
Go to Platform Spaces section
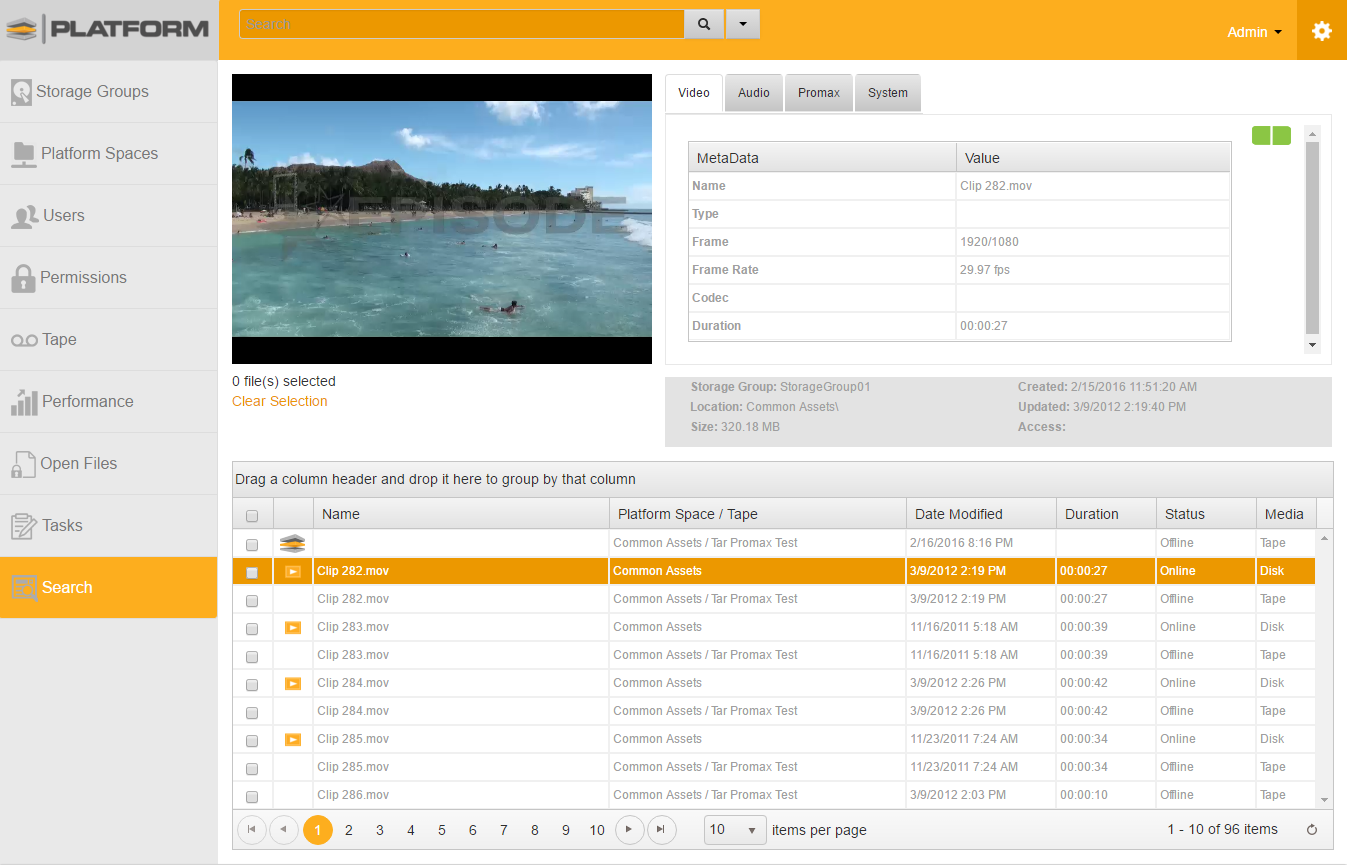(x=108, y=154)
